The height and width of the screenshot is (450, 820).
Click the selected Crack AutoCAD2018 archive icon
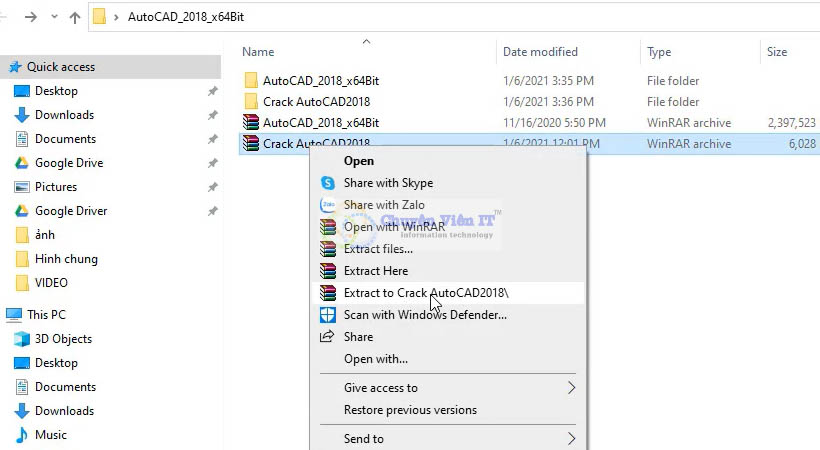(x=251, y=143)
